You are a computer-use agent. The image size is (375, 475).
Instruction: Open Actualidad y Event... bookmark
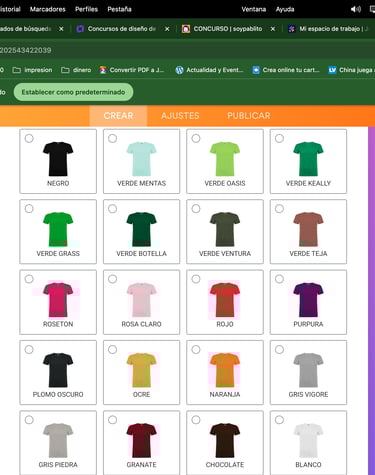[209, 70]
